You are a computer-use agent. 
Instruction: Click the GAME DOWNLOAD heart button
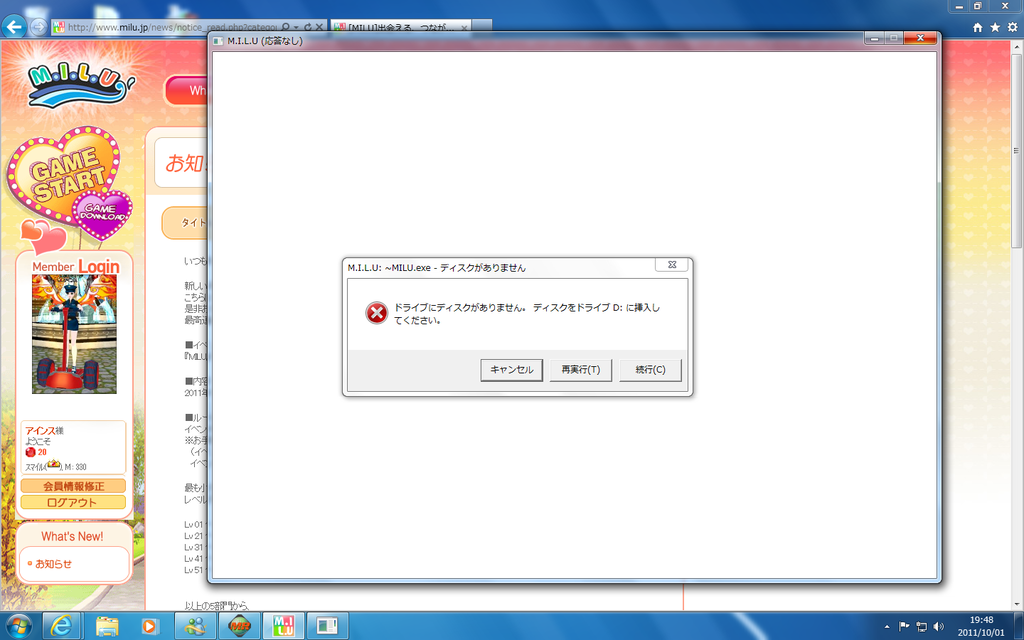(103, 214)
